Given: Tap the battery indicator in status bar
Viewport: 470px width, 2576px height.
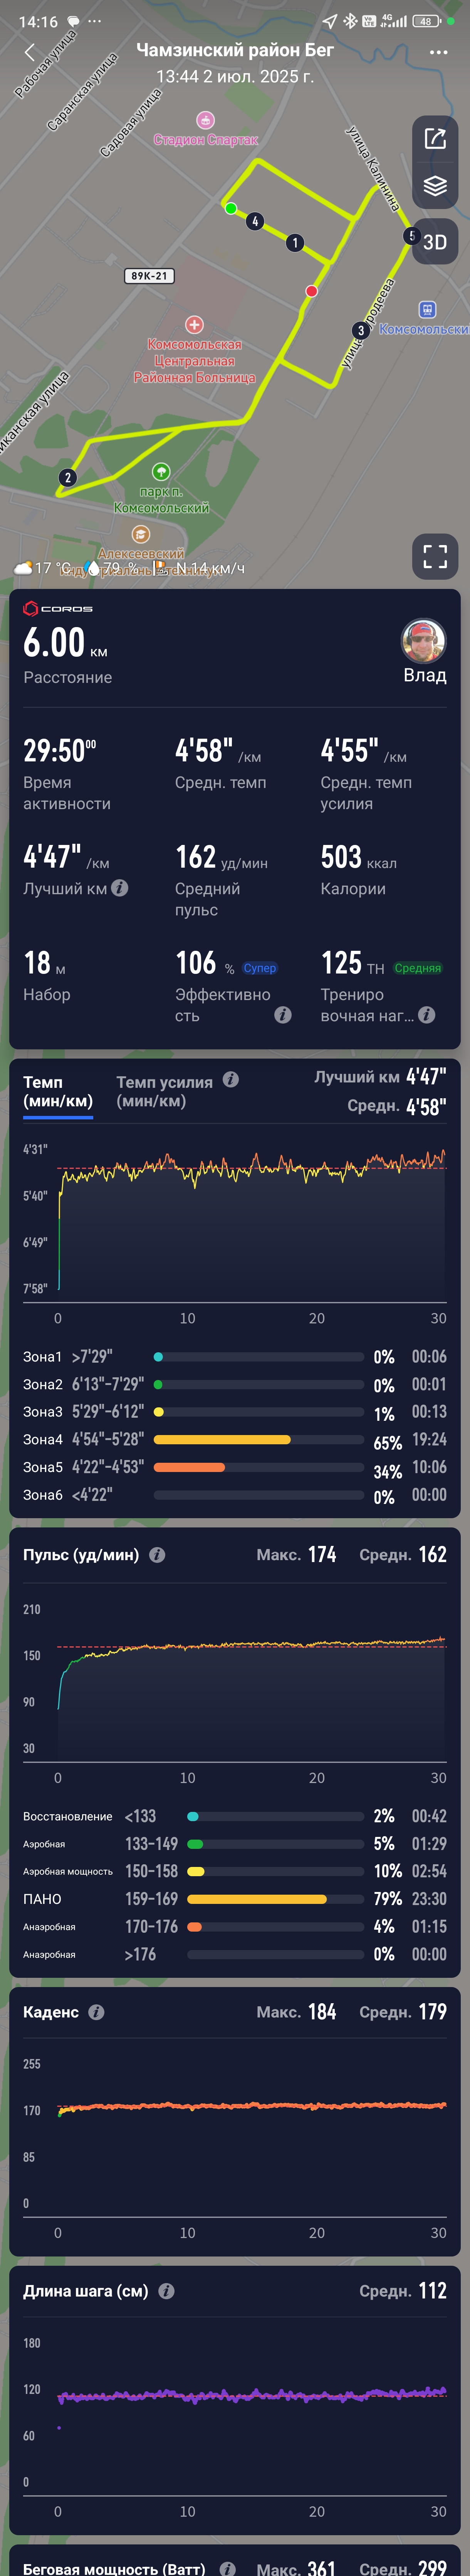Looking at the screenshot, I should (427, 21).
